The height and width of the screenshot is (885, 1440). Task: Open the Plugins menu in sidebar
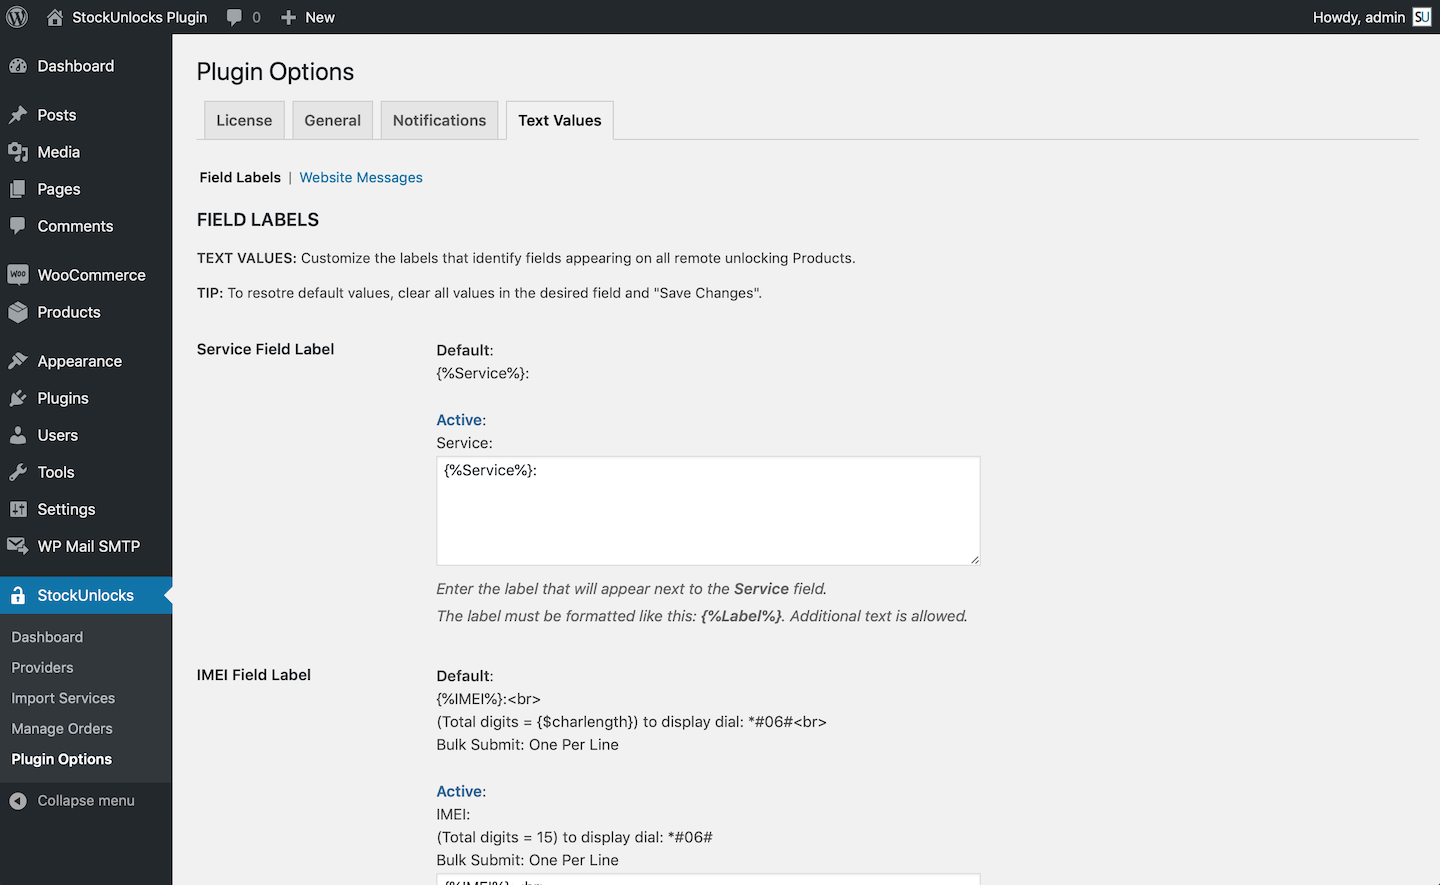pyautogui.click(x=63, y=398)
